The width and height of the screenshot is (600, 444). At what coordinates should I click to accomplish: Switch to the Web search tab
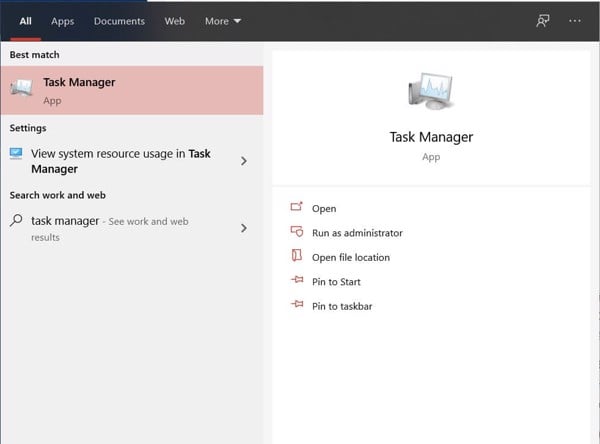[x=174, y=21]
